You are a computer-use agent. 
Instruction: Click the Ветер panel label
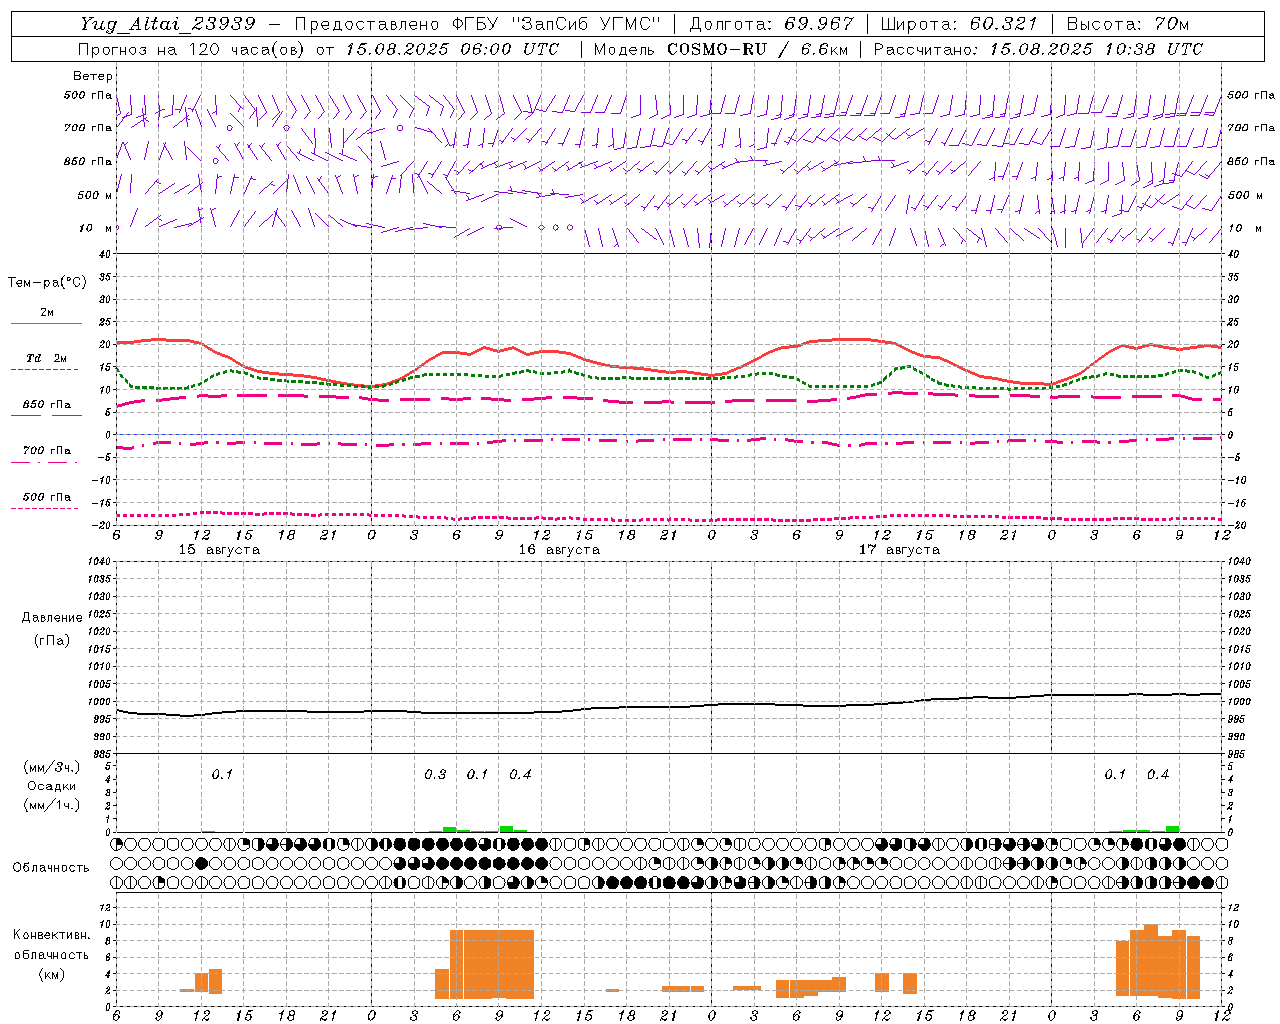(92, 76)
